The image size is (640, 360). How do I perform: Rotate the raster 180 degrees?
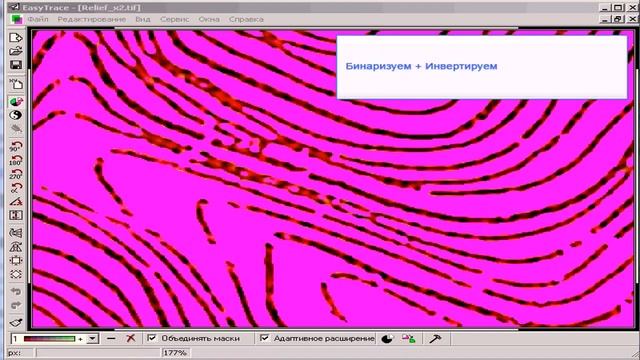tap(16, 160)
